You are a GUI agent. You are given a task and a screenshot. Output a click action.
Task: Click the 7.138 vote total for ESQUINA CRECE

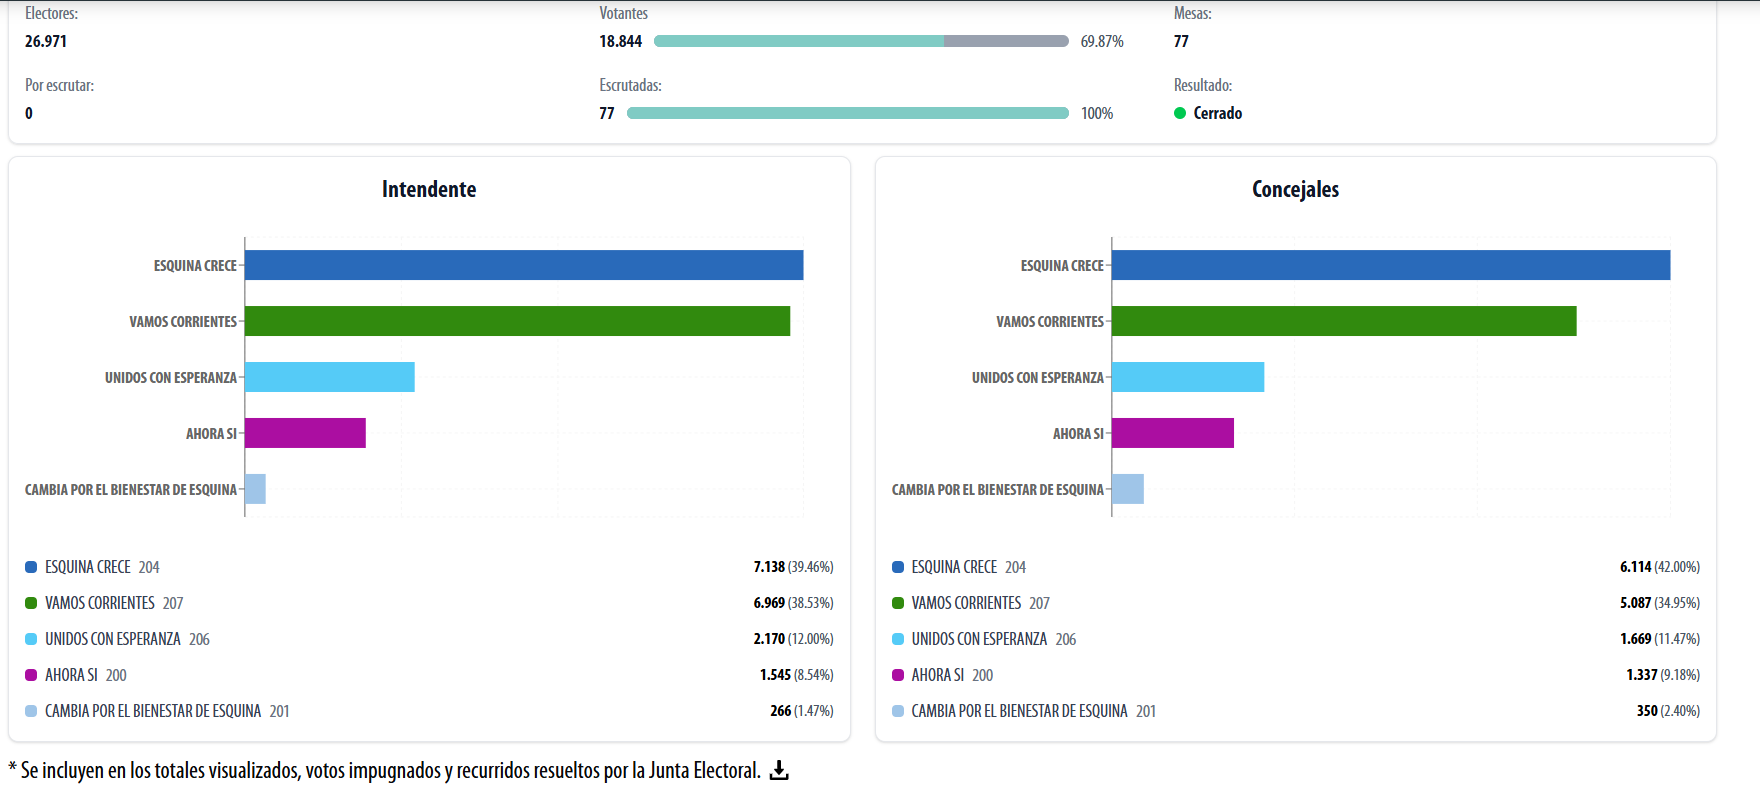769,567
